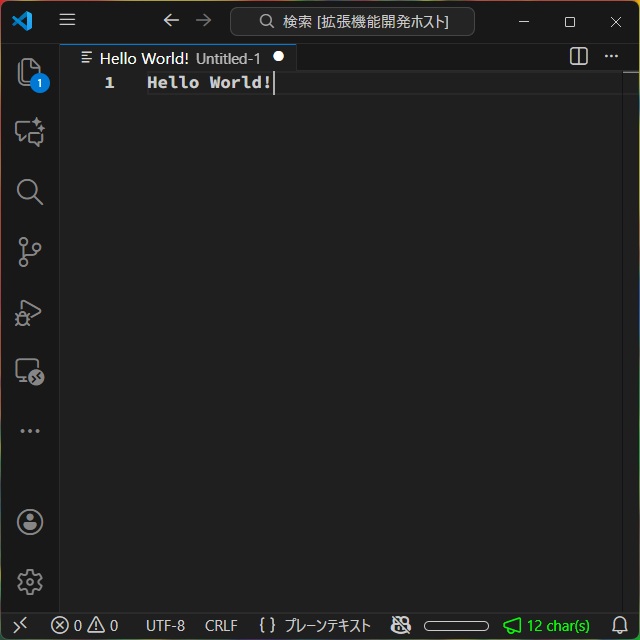This screenshot has width=640, height=640.
Task: Open the Remote Explorer icon
Action: pyautogui.click(x=30, y=372)
